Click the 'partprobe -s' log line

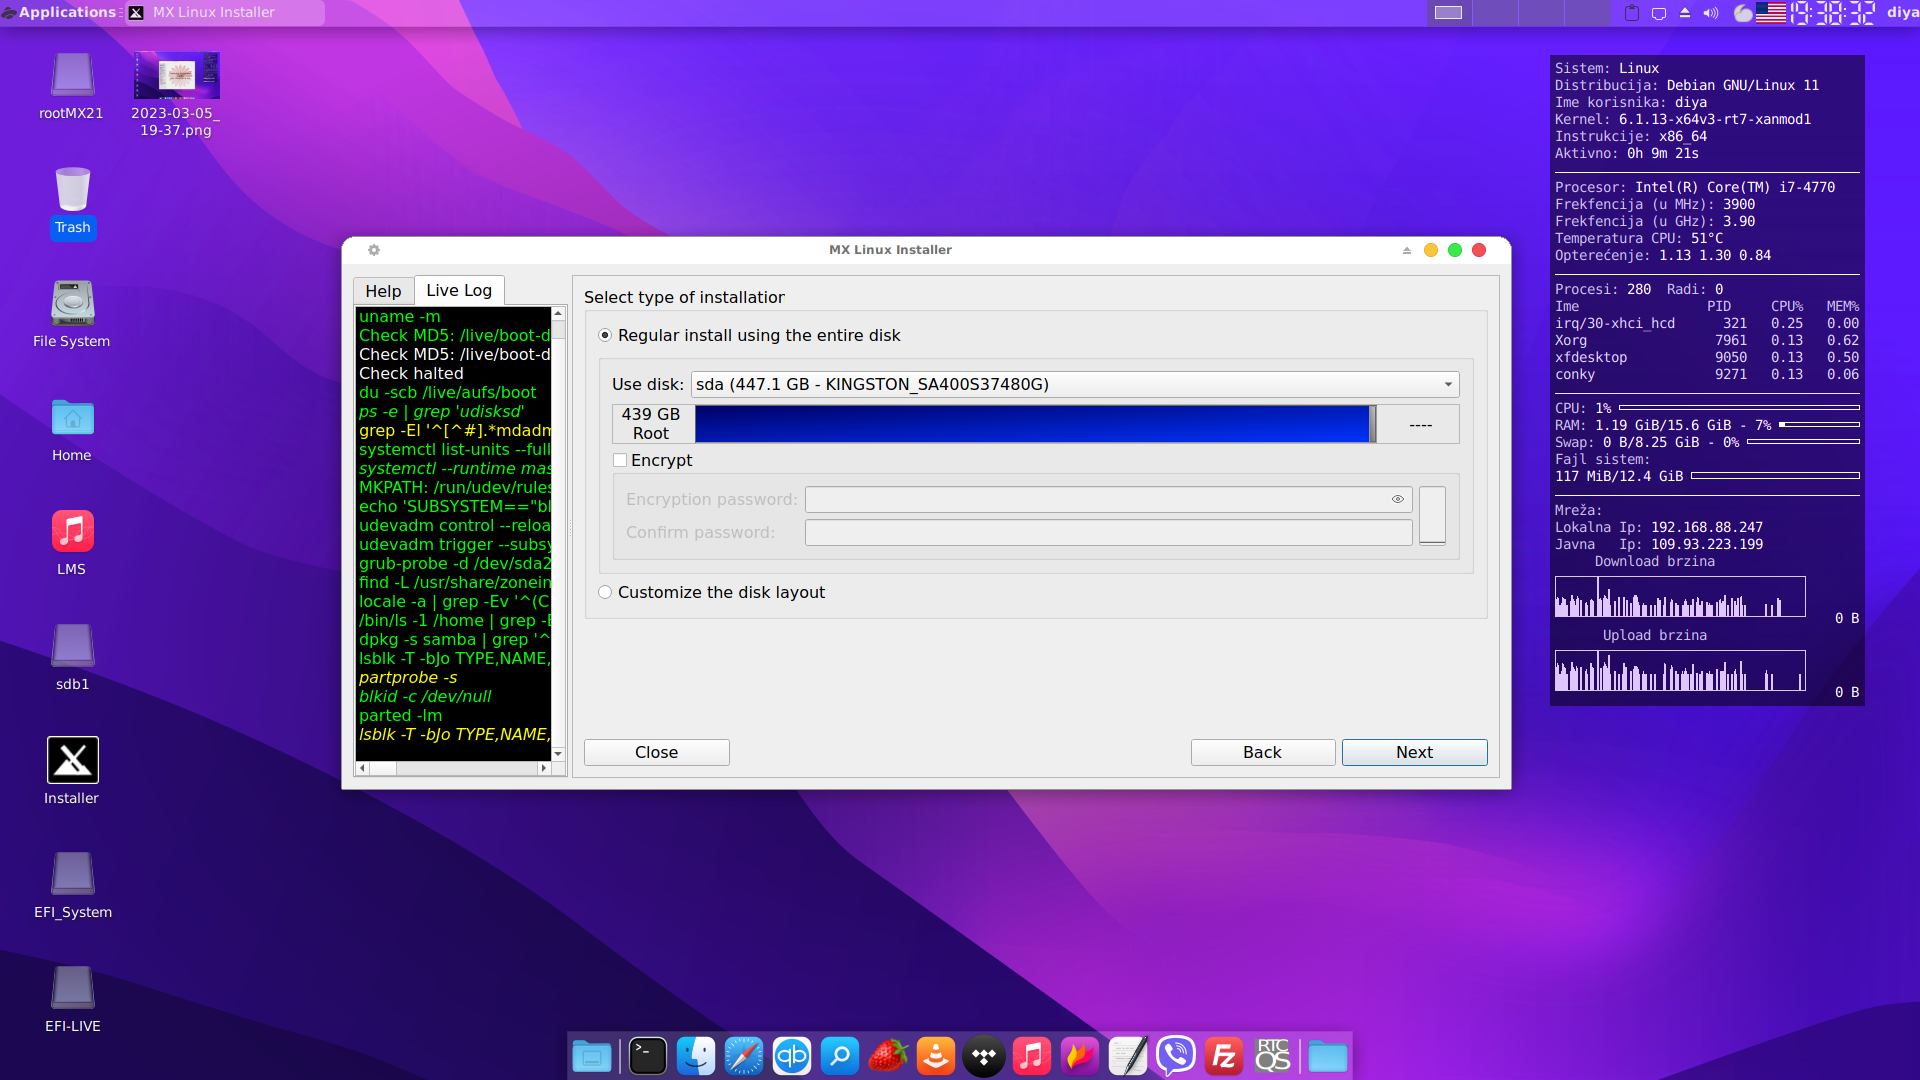(x=408, y=678)
